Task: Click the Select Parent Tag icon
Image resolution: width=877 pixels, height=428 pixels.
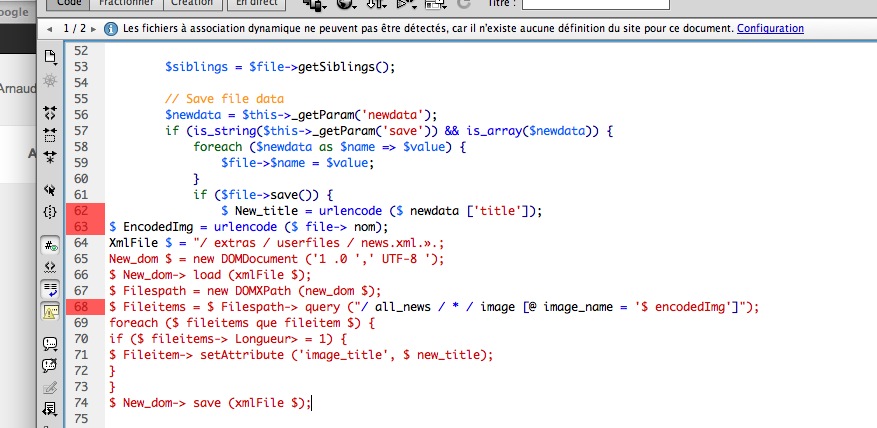Action: point(50,191)
